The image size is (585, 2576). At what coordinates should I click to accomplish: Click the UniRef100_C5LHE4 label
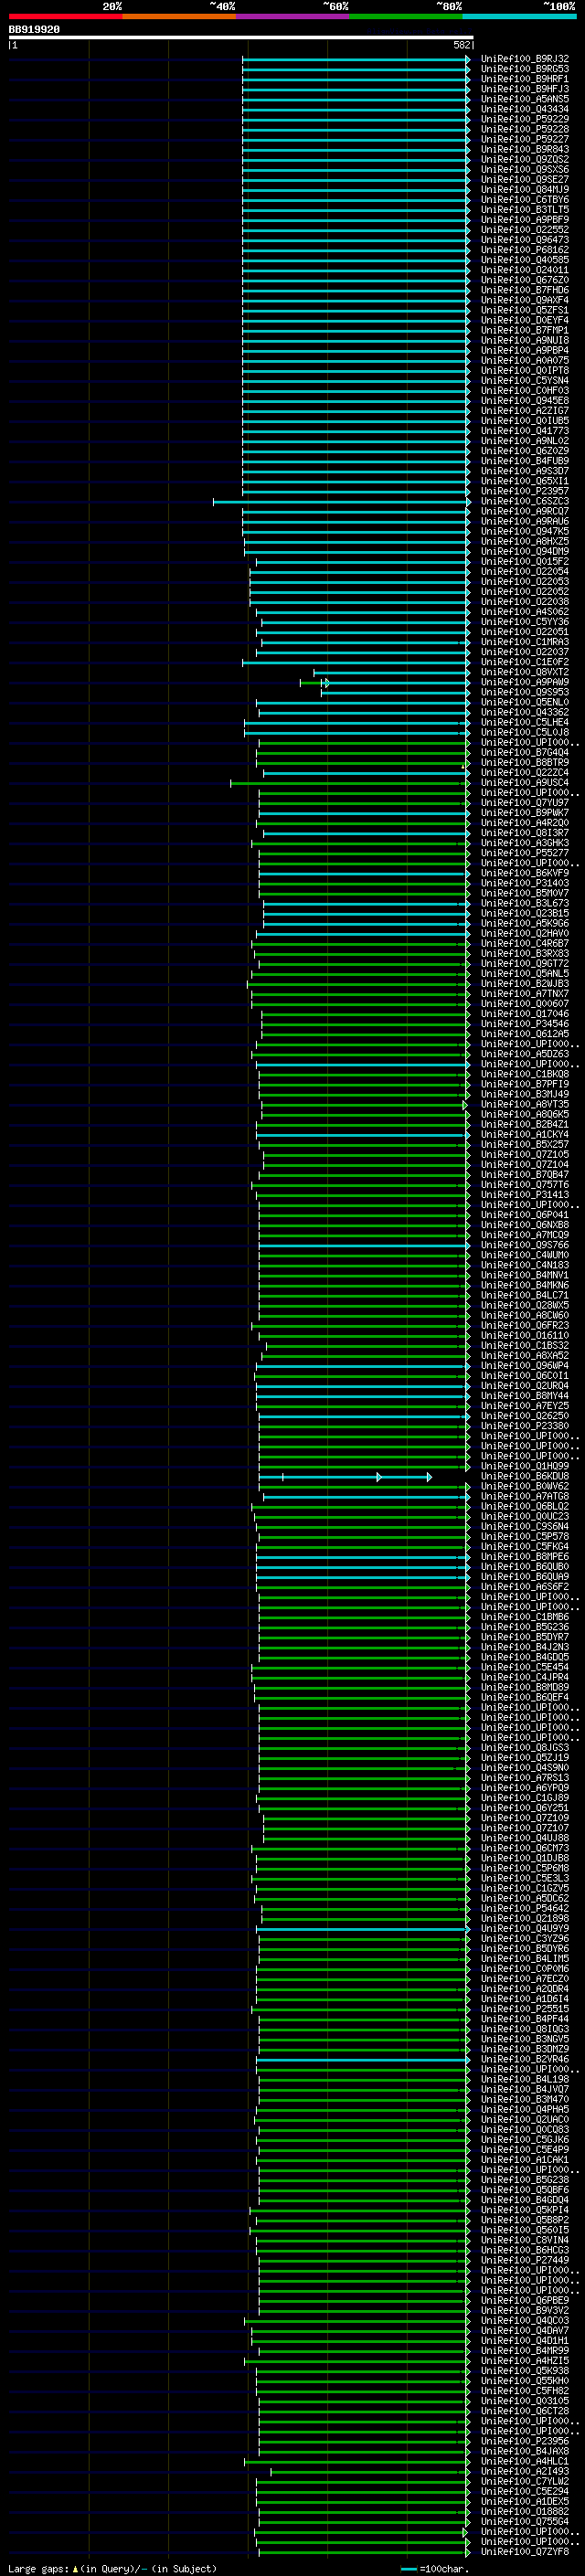click(525, 722)
